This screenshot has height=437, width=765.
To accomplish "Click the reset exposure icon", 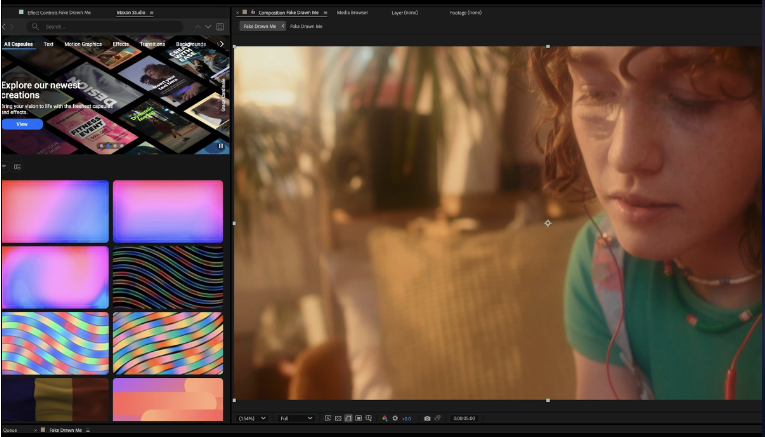I will point(395,418).
